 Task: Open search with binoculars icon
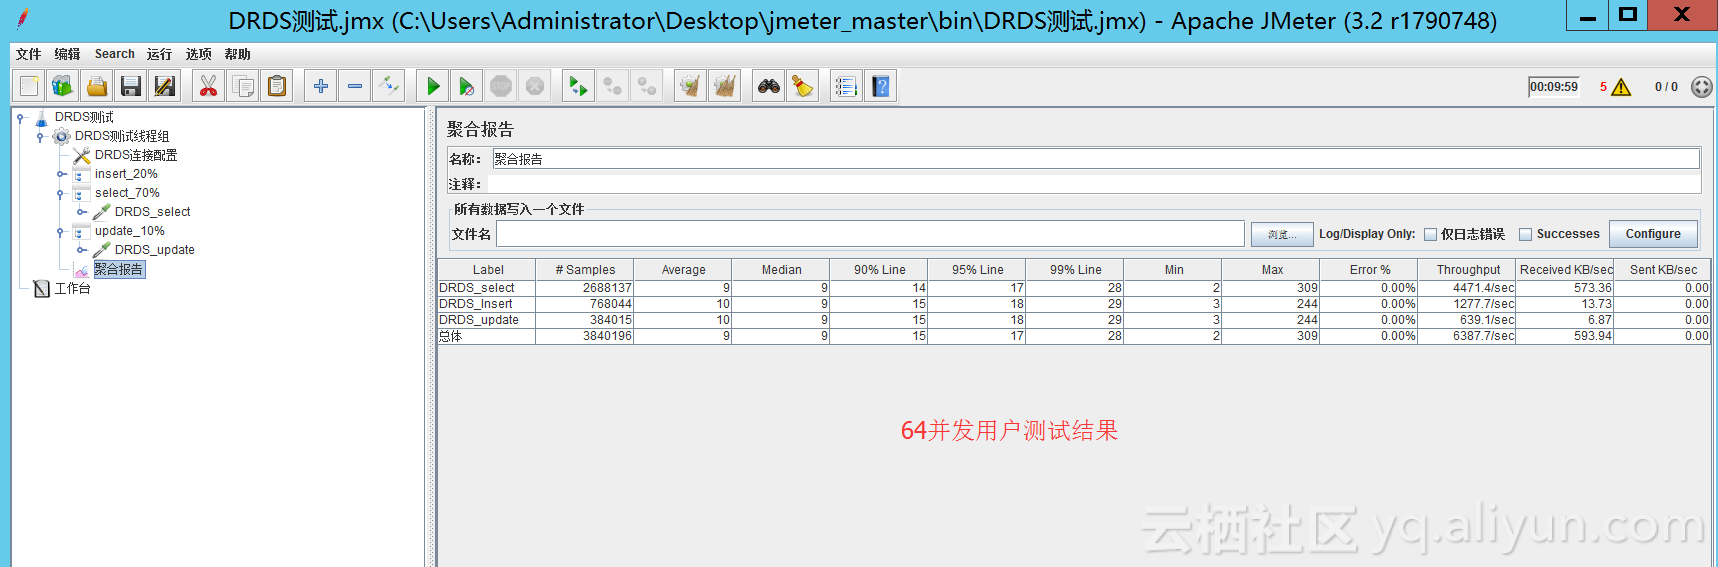pos(769,86)
